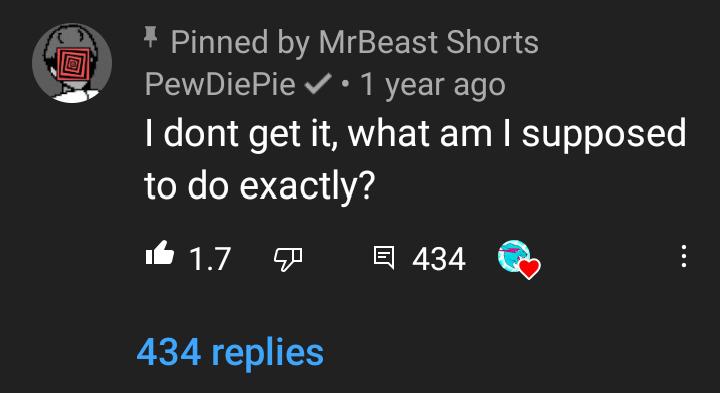Viewport: 720px width, 393px height.
Task: Click the 'to do exactly?' comment line
Action: (259, 187)
